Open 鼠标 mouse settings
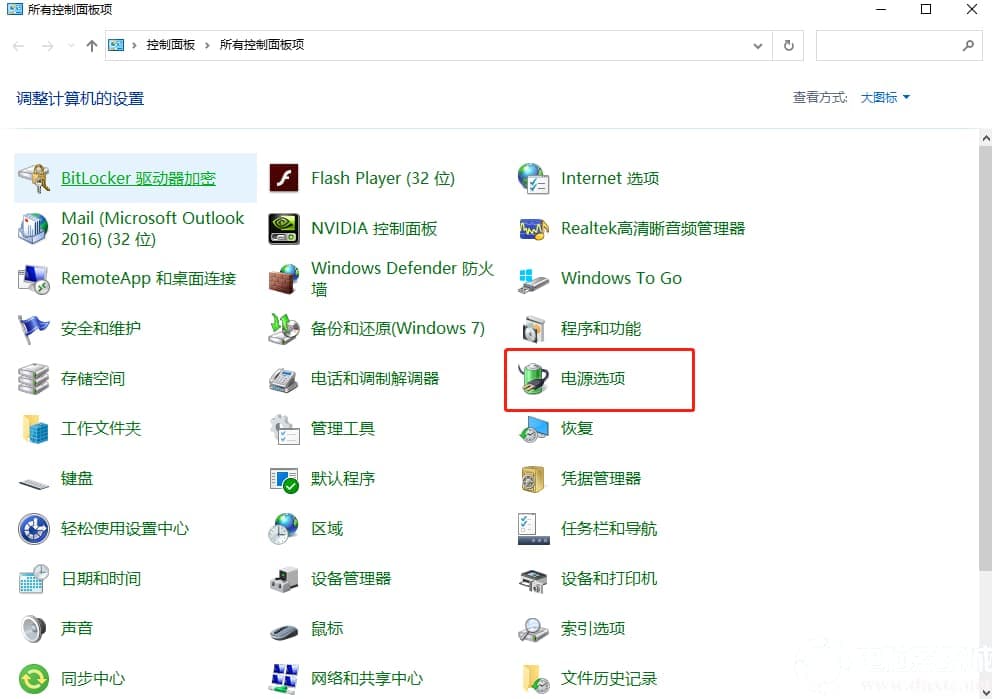The width and height of the screenshot is (992, 699). pos(328,628)
